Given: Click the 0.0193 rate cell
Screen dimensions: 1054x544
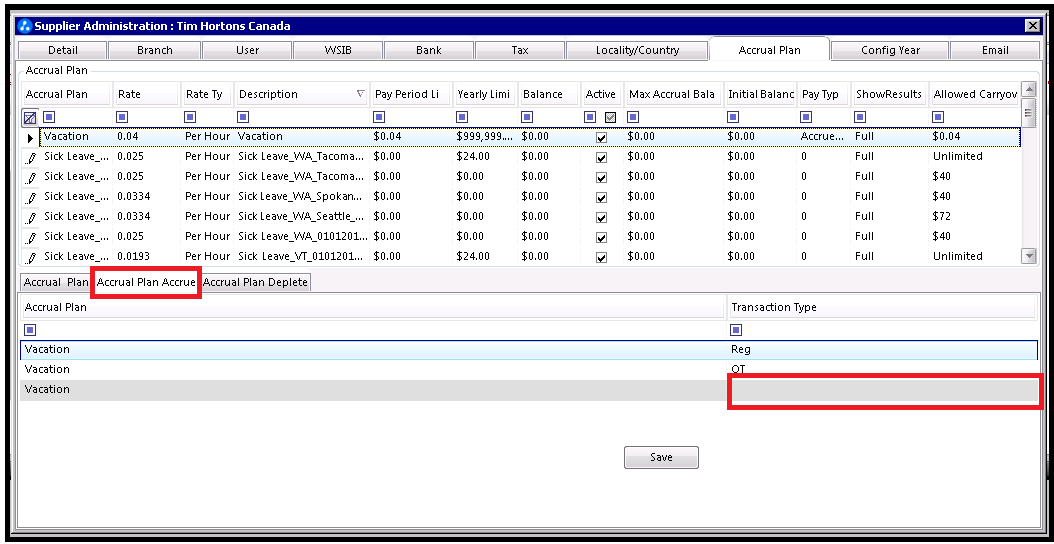Looking at the screenshot, I should click(x=147, y=256).
